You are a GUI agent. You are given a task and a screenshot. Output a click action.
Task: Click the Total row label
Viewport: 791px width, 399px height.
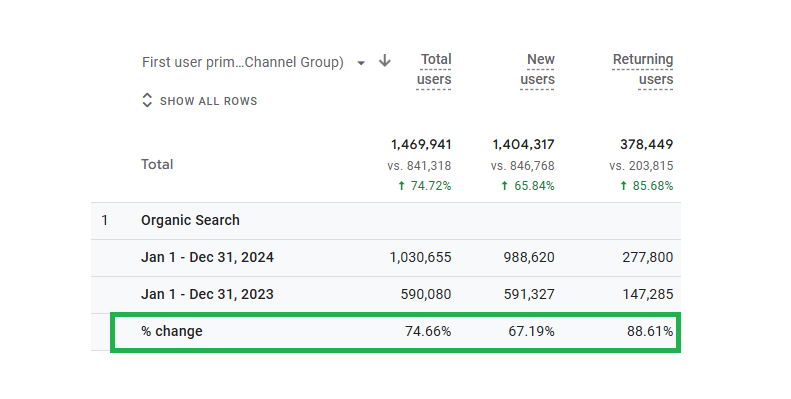tap(157, 164)
